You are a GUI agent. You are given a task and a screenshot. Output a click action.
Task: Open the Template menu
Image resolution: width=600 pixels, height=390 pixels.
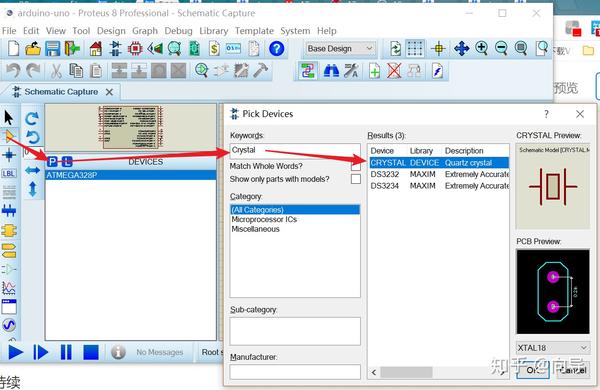(254, 31)
